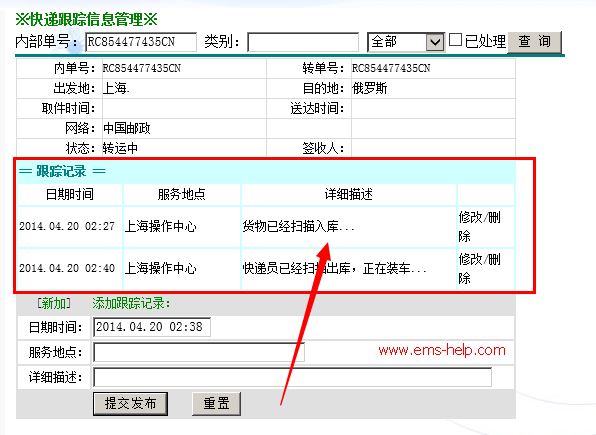The image size is (596, 435).
Task: Click the 详细描述 column header
Action: coord(349,194)
